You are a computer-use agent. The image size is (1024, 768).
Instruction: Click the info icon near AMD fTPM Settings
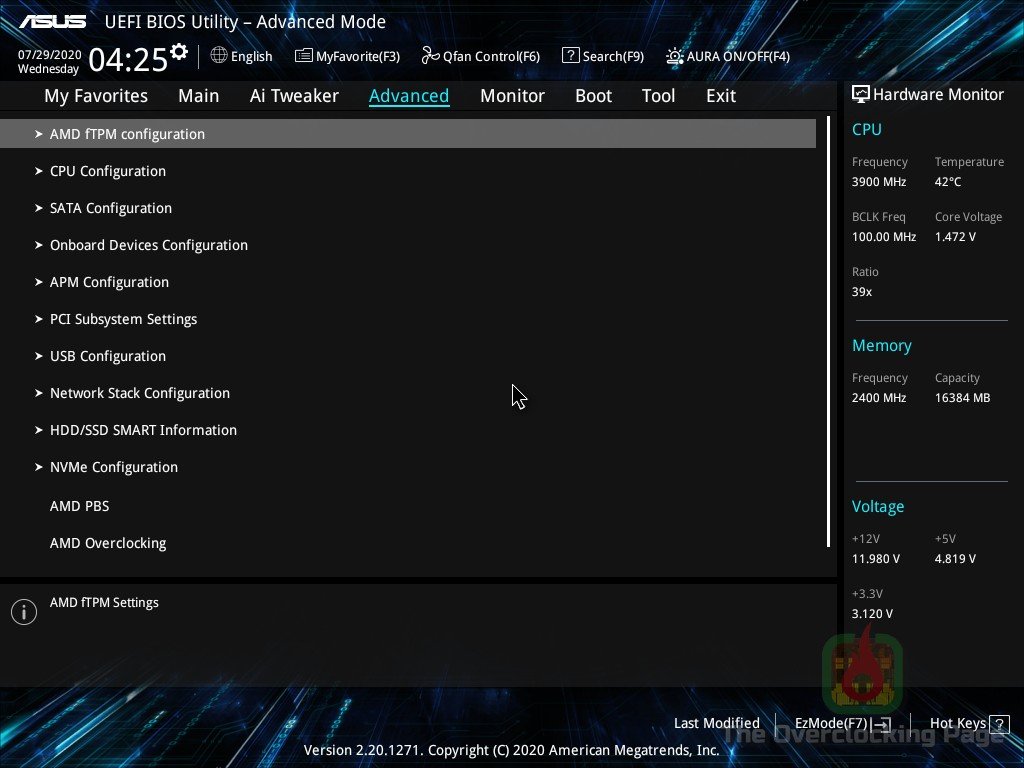[24, 611]
